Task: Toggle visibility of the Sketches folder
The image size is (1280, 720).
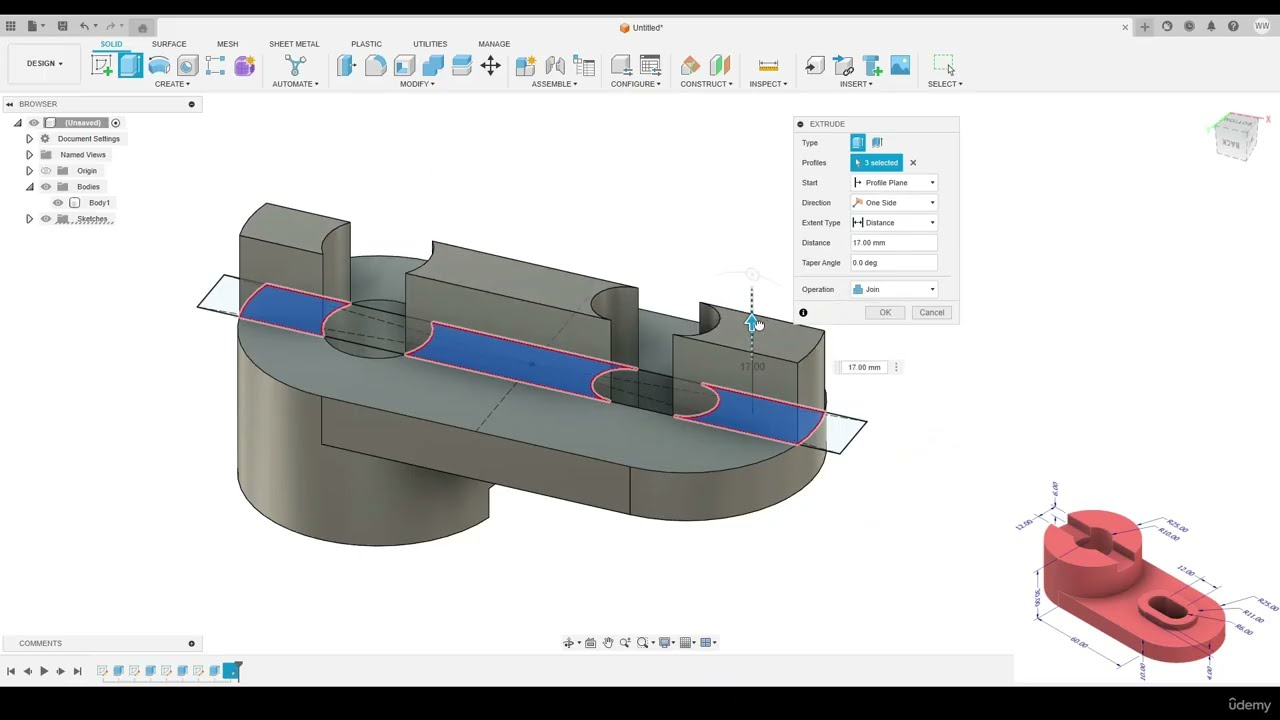Action: [45, 219]
